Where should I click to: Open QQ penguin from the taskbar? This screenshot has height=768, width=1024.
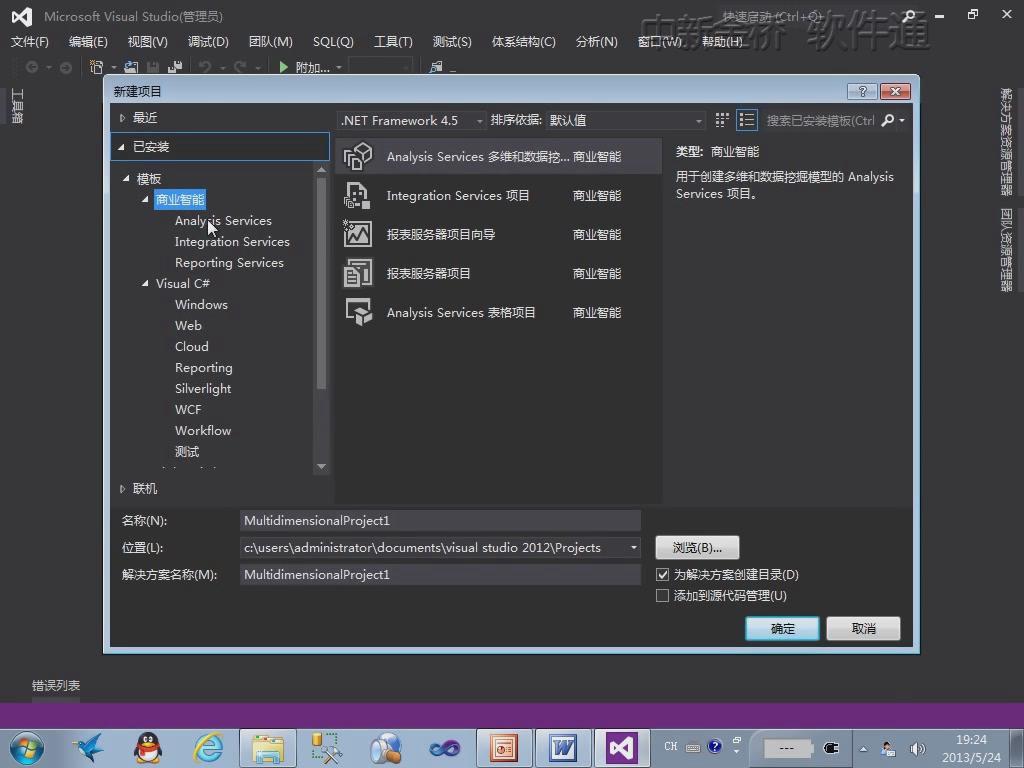coord(148,748)
